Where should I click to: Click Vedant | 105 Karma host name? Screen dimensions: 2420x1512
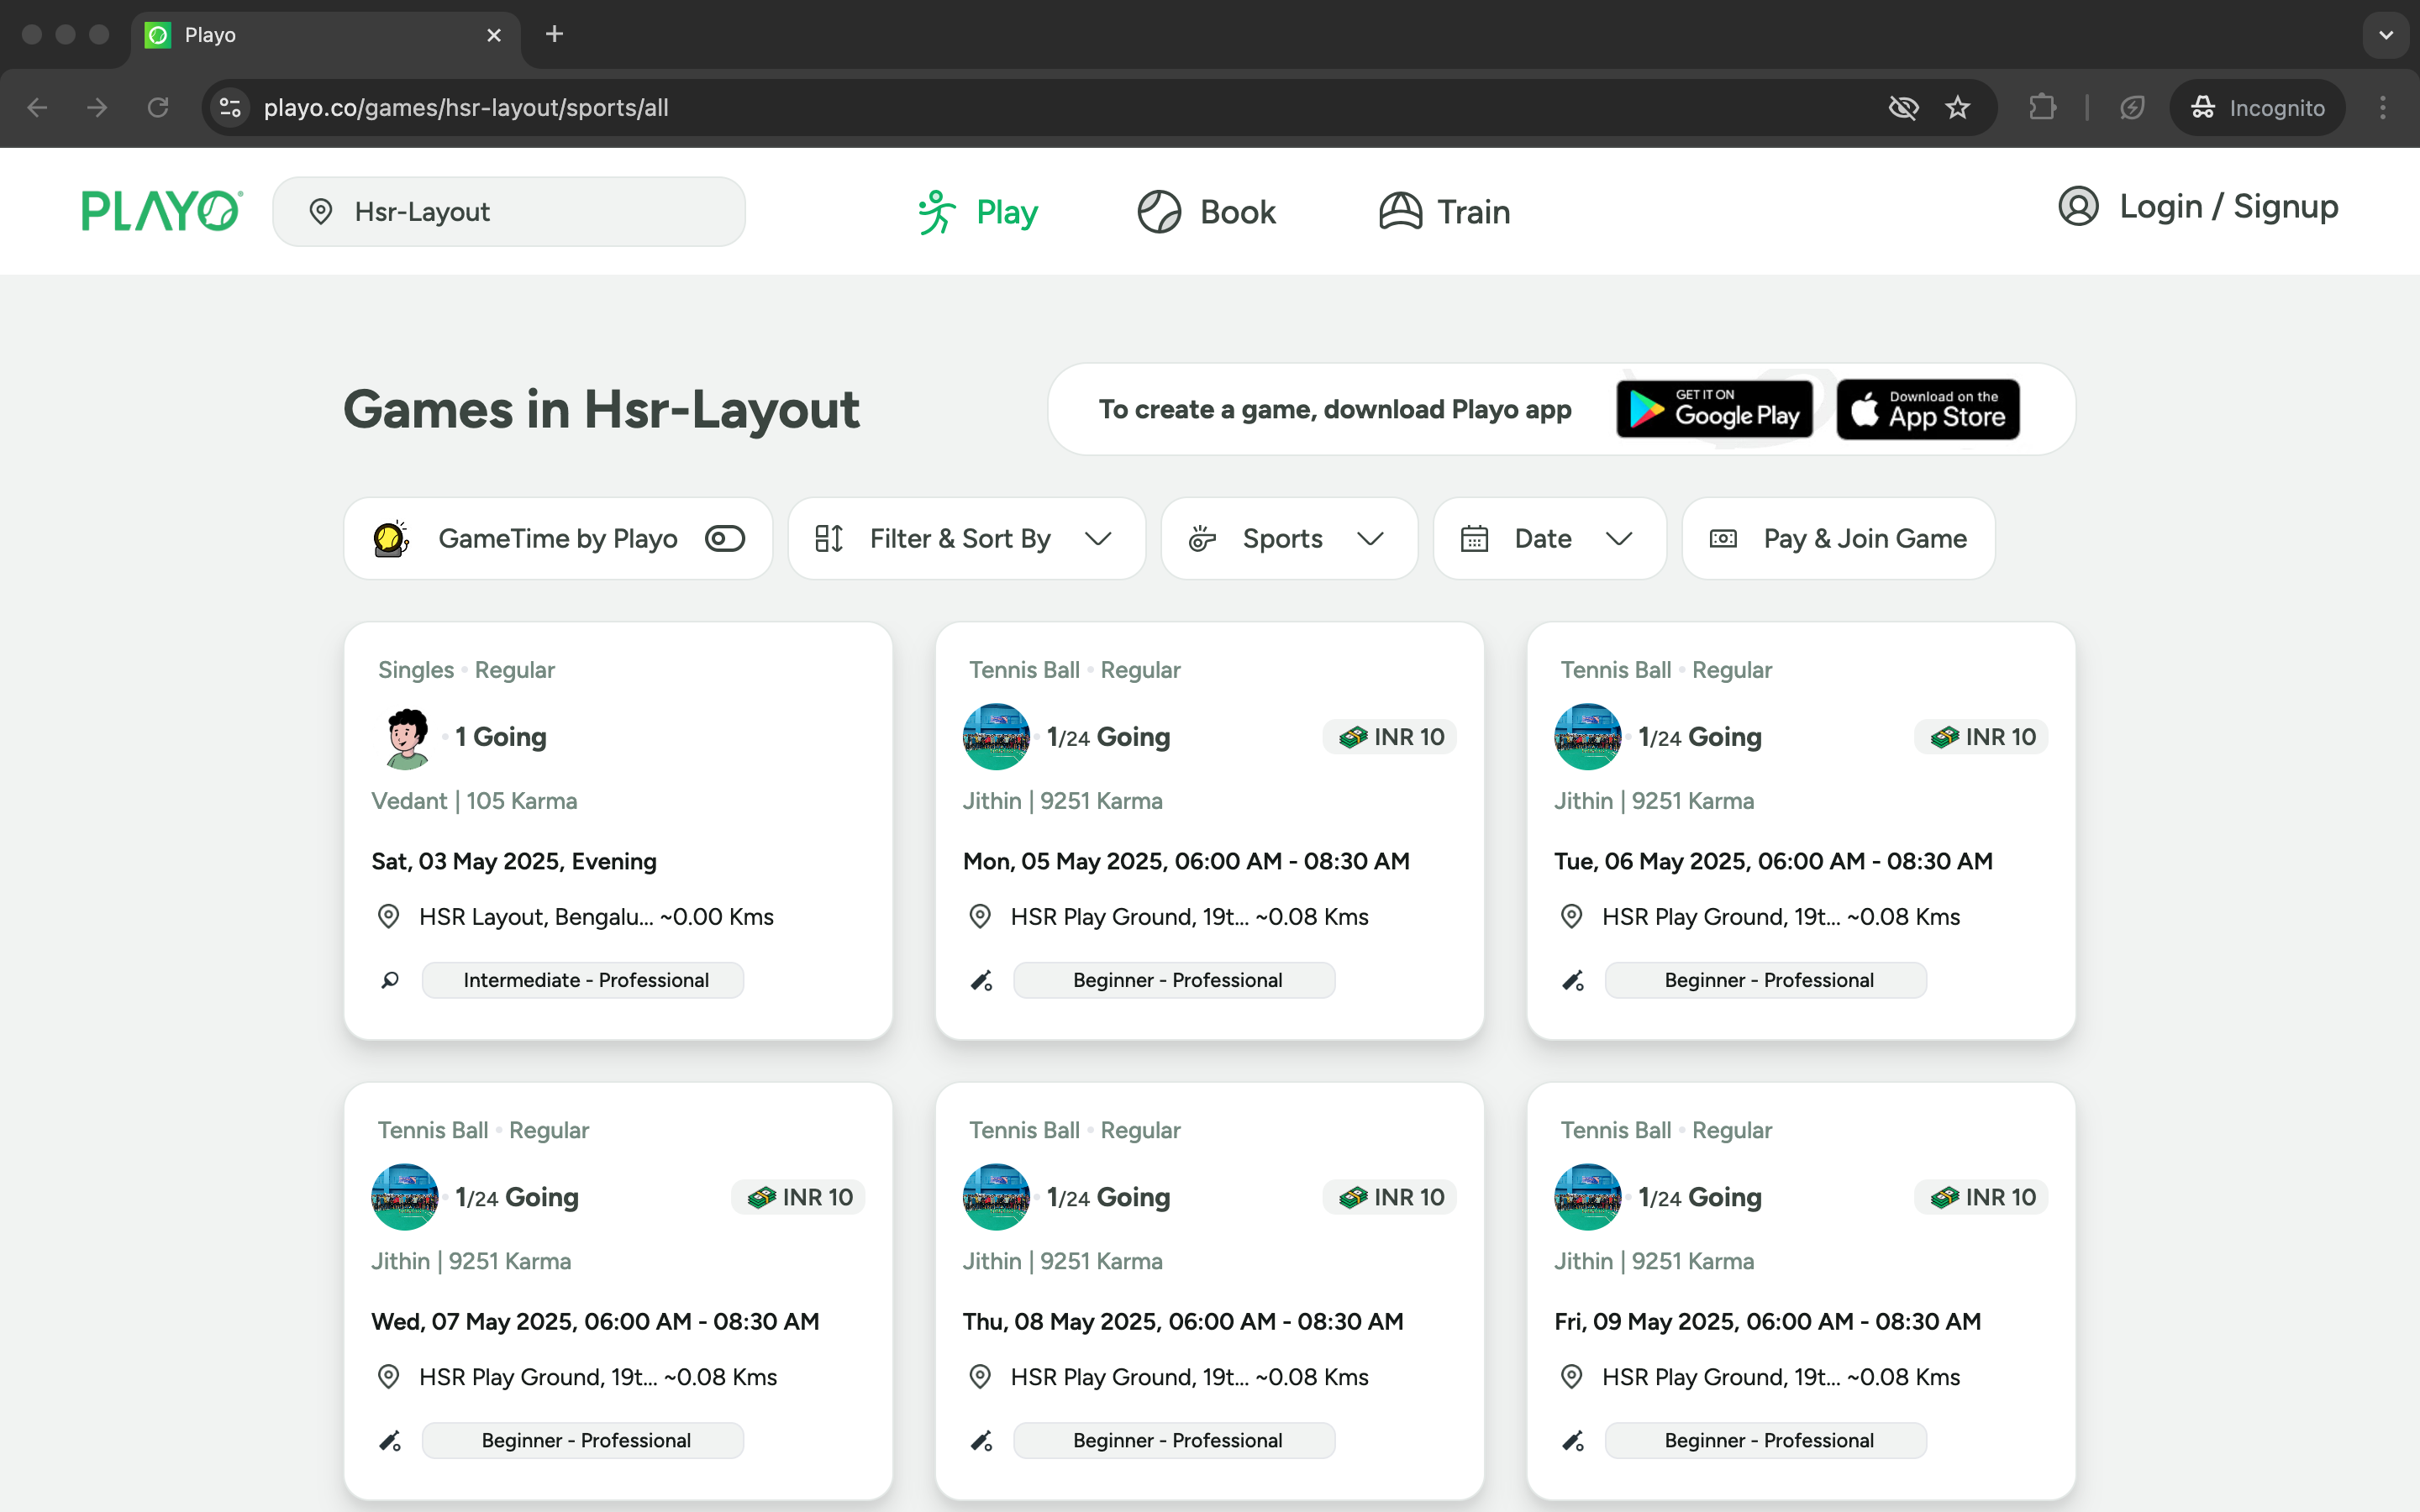coord(474,800)
